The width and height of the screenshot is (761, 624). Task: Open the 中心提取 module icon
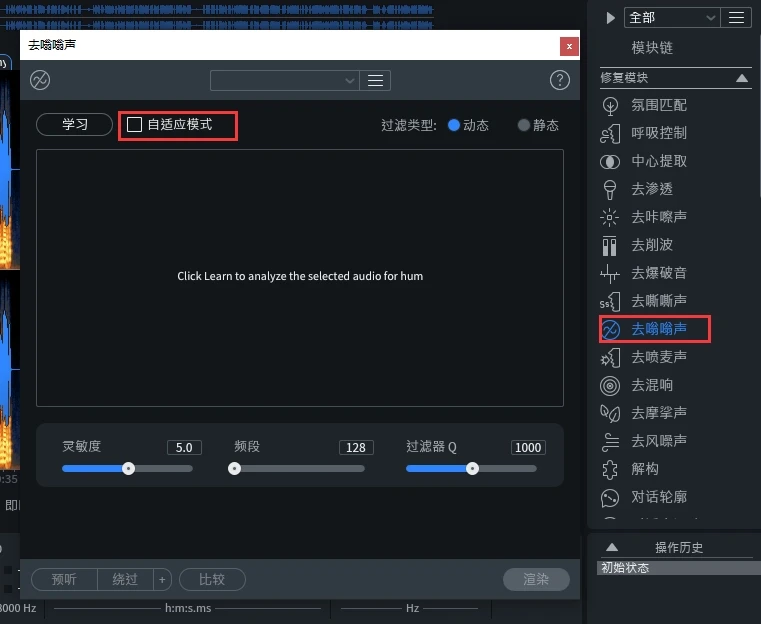pos(610,161)
